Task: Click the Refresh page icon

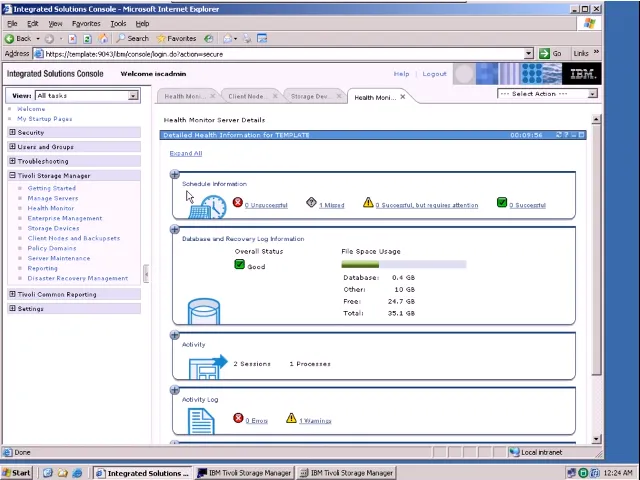Action: (87, 39)
